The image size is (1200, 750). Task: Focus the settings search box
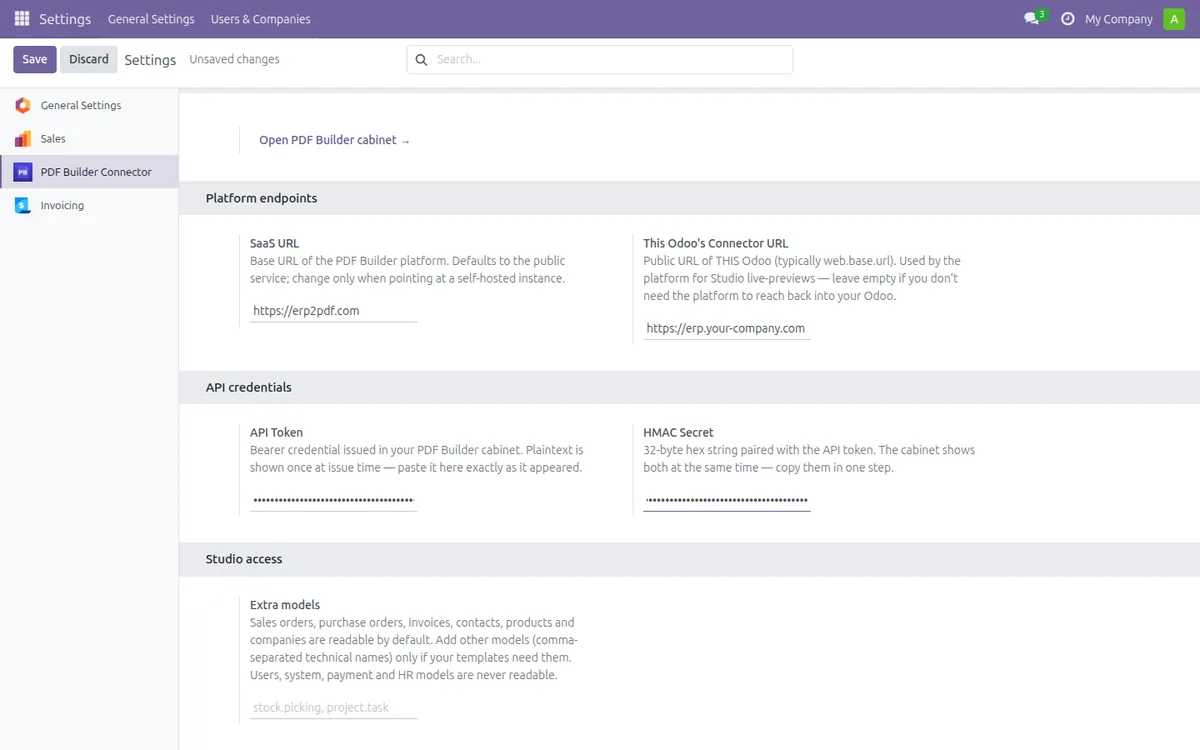(x=600, y=60)
